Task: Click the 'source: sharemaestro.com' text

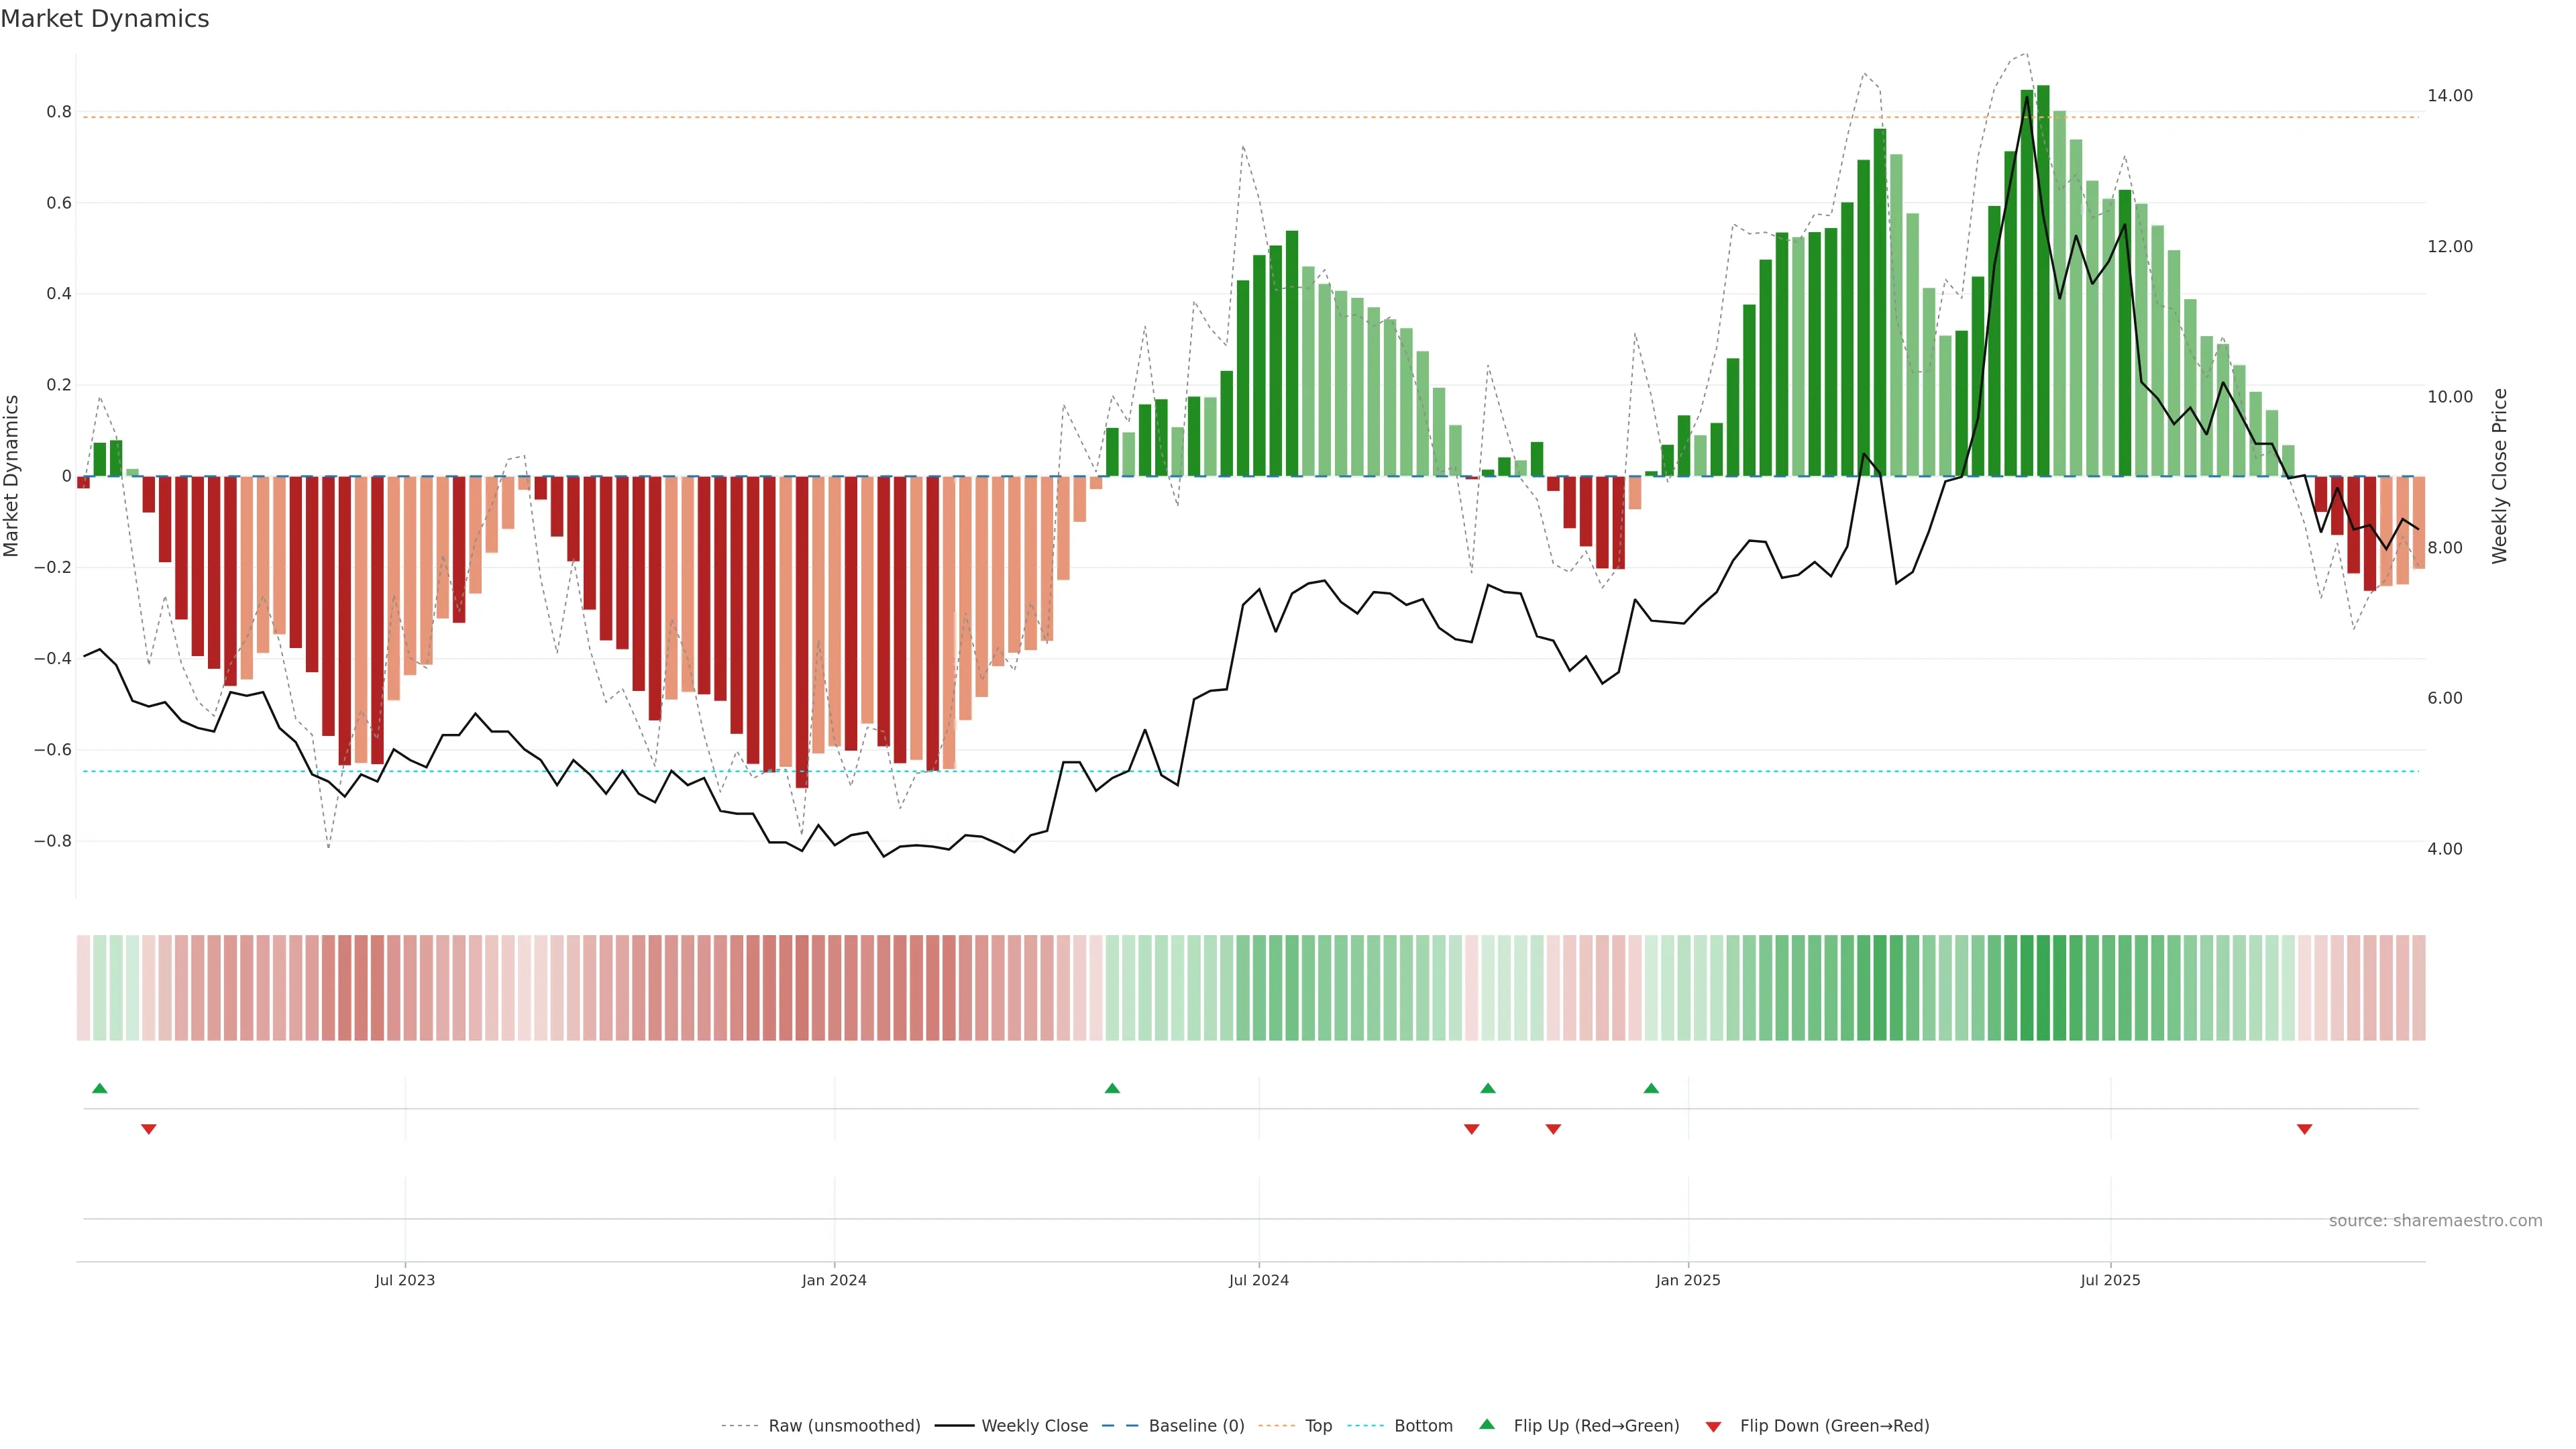Action: click(2435, 1221)
